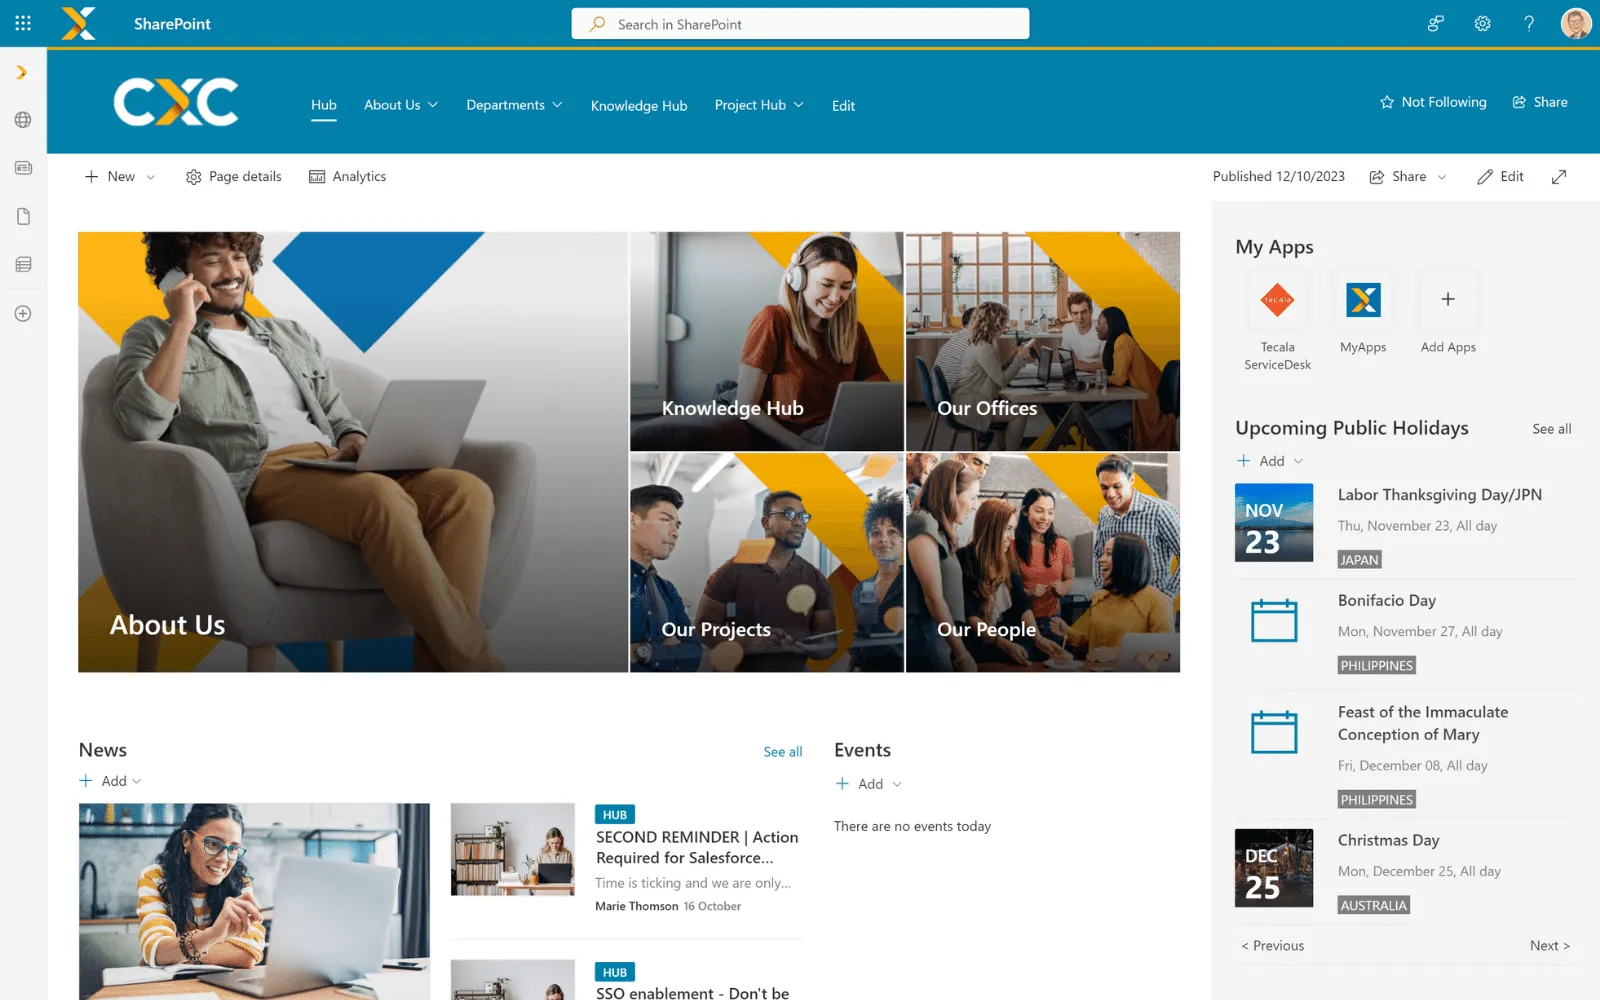Click See all next to News
The width and height of the screenshot is (1600, 1000).
[x=783, y=752]
